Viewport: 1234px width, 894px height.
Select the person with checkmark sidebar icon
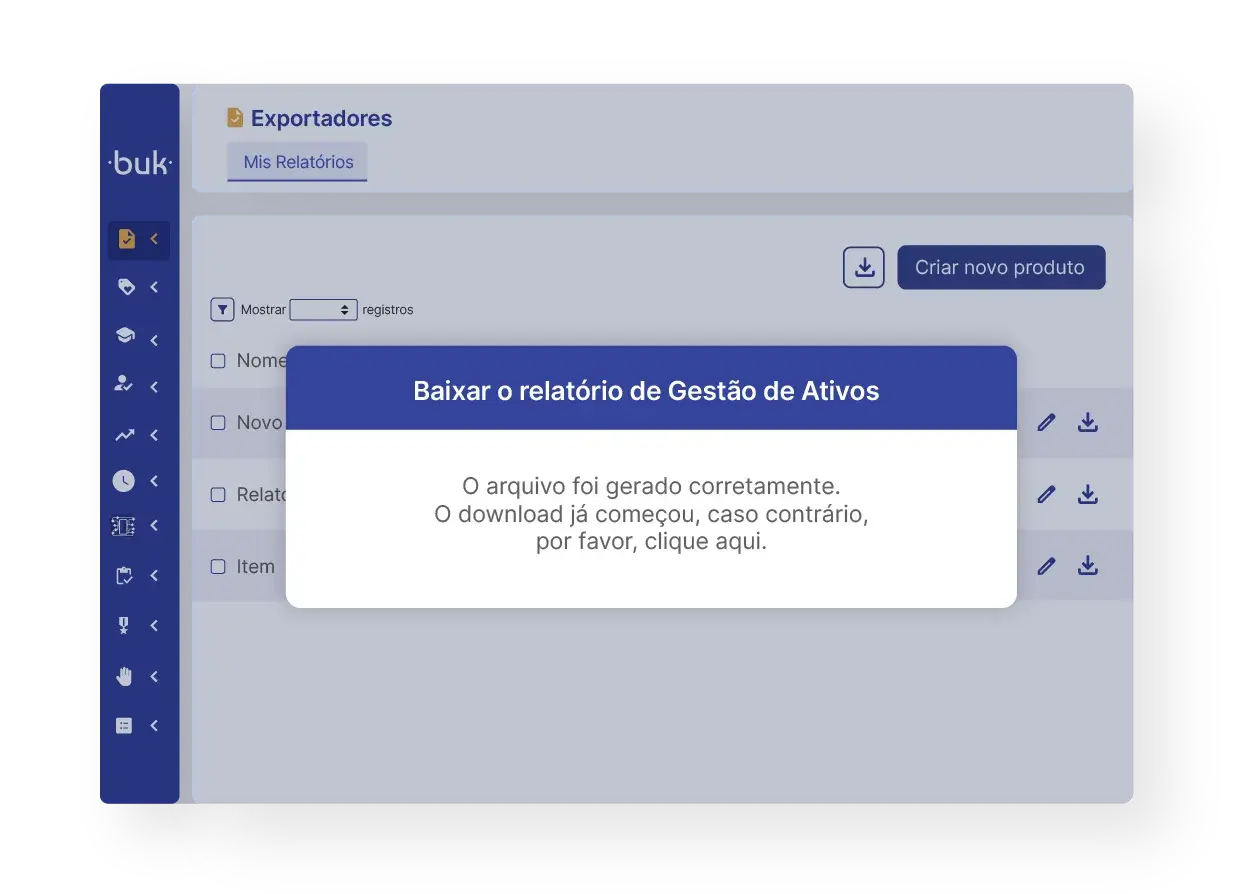click(124, 385)
